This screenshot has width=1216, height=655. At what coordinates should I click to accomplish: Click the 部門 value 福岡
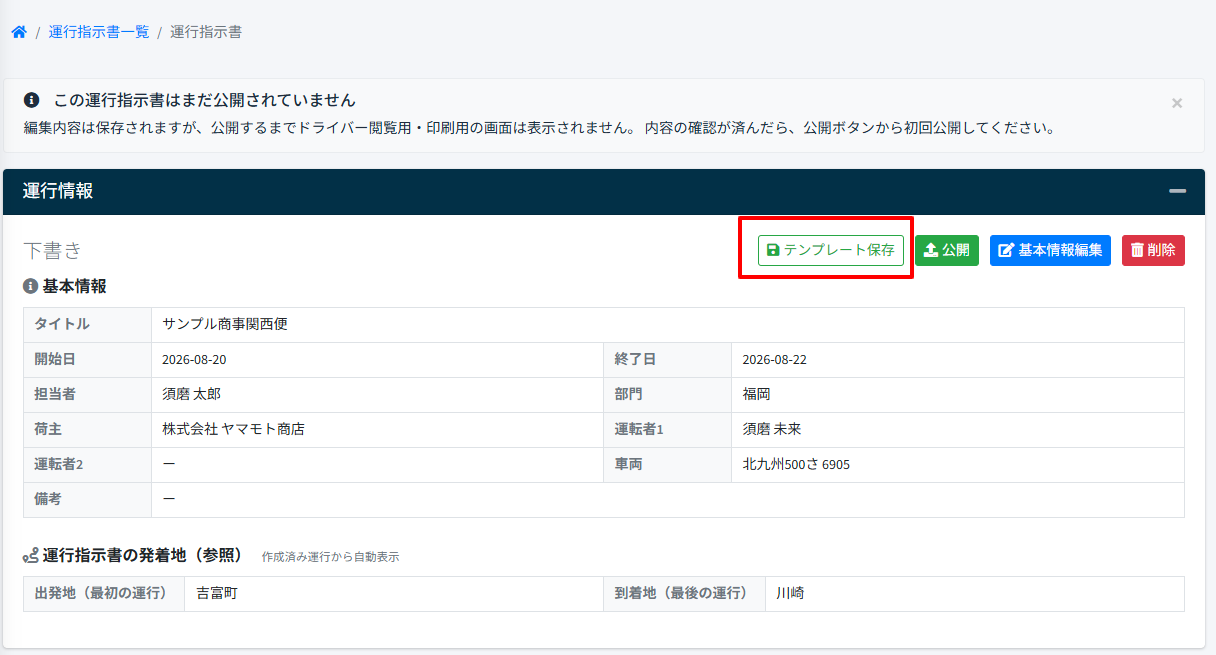pos(756,394)
